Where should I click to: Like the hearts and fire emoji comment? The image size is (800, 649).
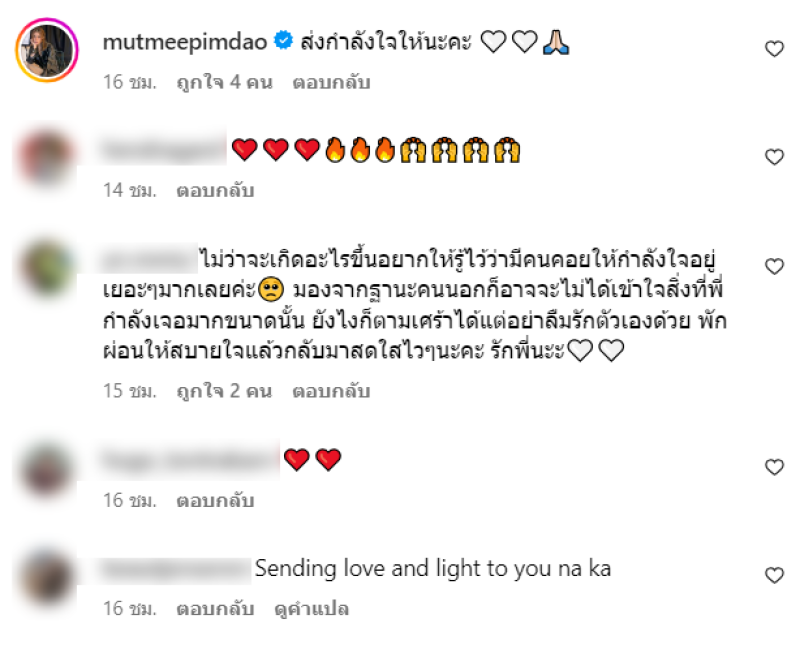[x=774, y=157]
